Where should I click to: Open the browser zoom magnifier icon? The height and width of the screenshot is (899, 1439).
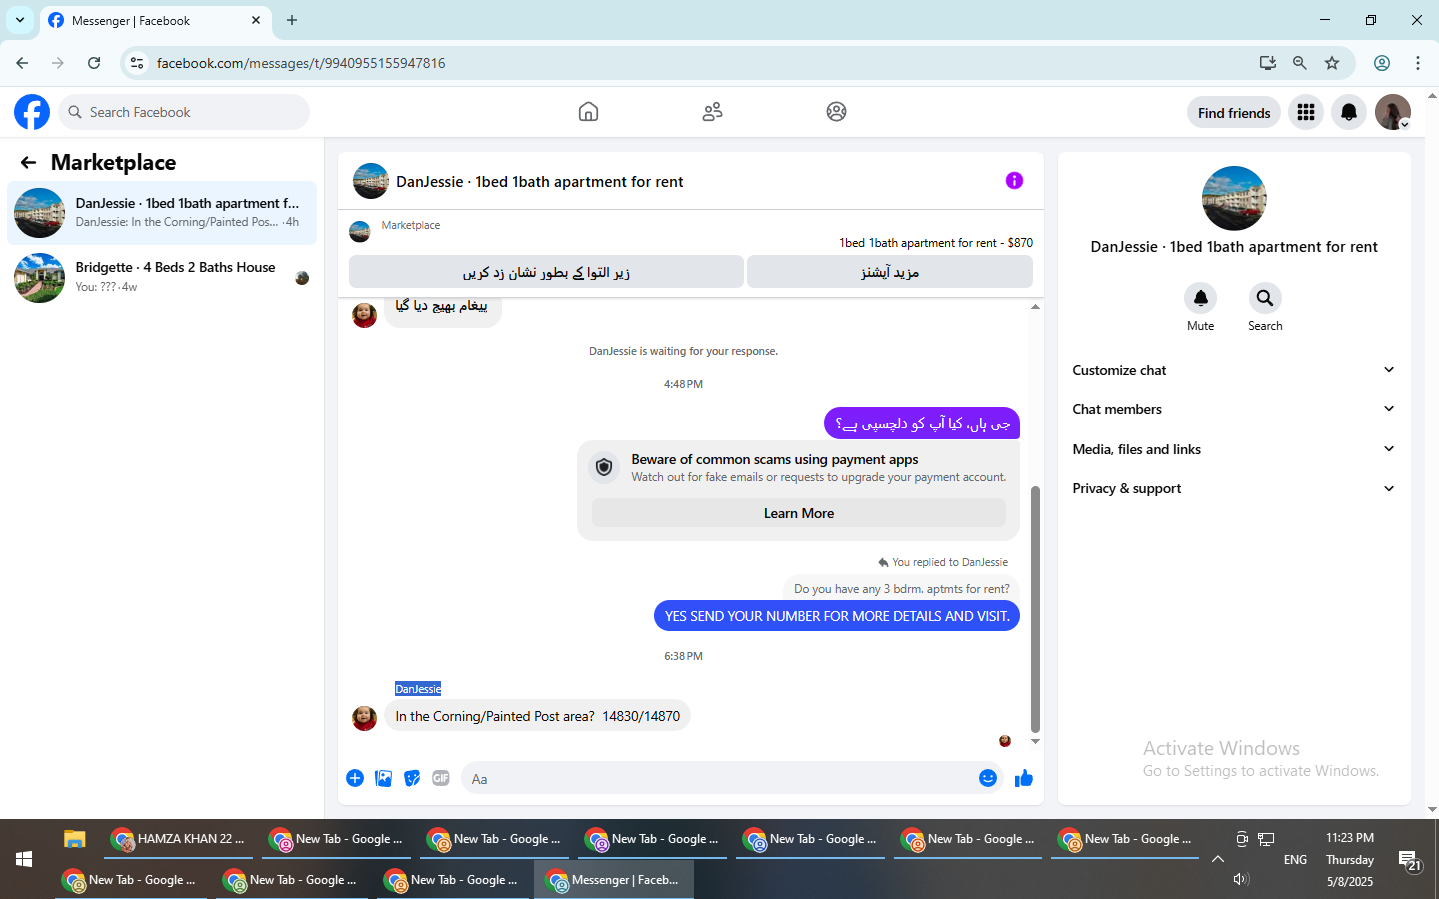point(1300,63)
